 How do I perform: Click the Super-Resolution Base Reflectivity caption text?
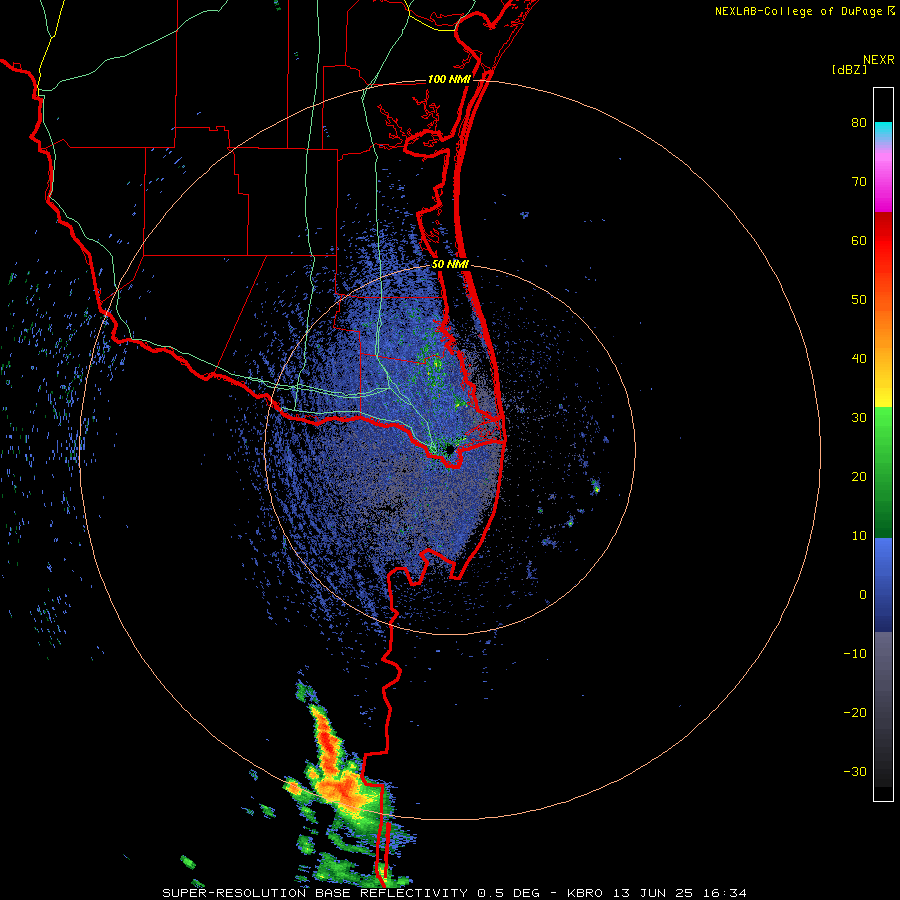pos(315,893)
